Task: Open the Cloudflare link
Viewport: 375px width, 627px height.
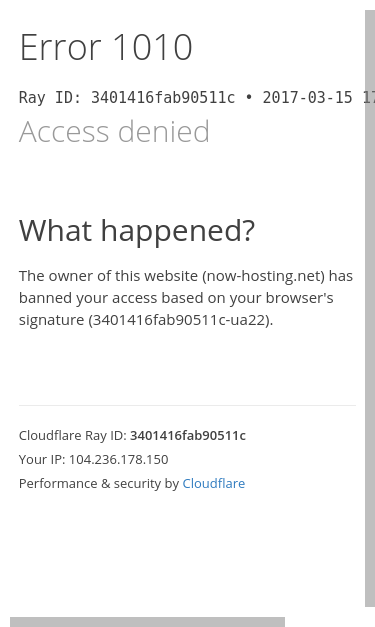Action: click(x=213, y=483)
